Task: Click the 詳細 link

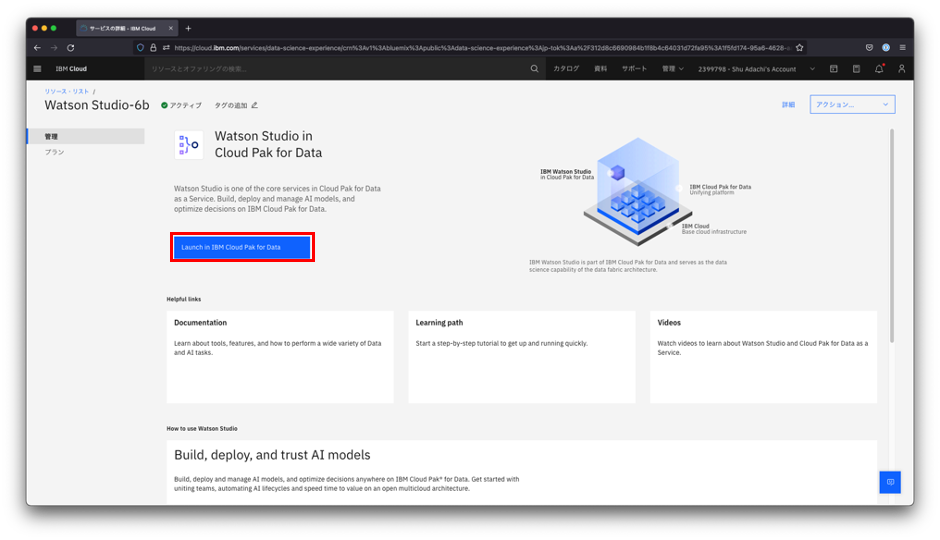Action: pyautogui.click(x=788, y=105)
